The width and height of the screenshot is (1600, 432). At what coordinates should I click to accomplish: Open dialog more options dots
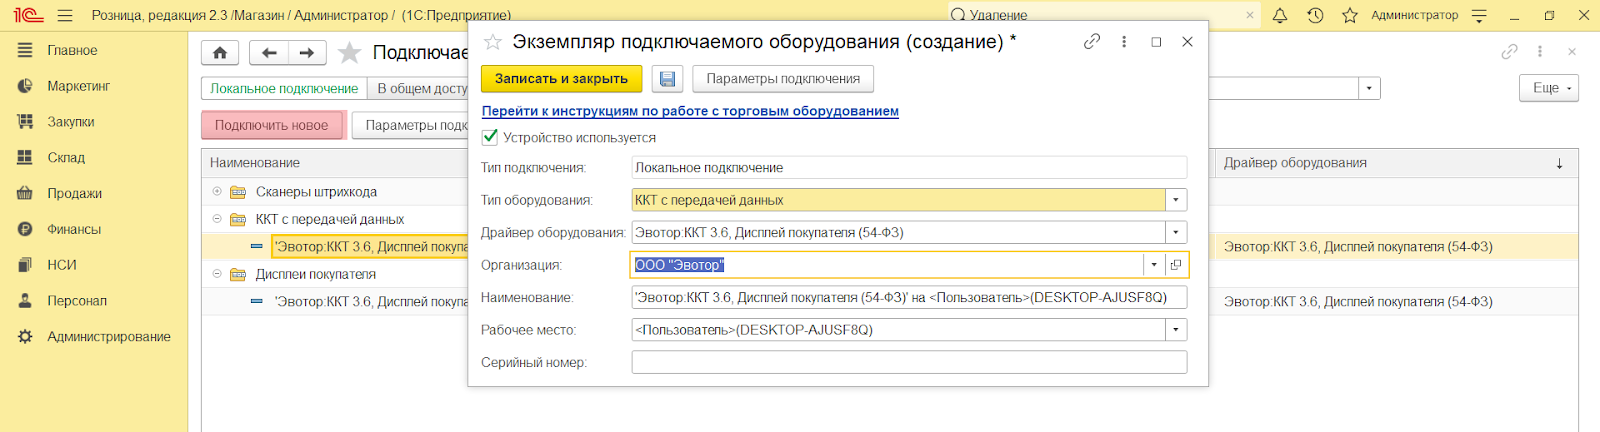[x=1124, y=42]
